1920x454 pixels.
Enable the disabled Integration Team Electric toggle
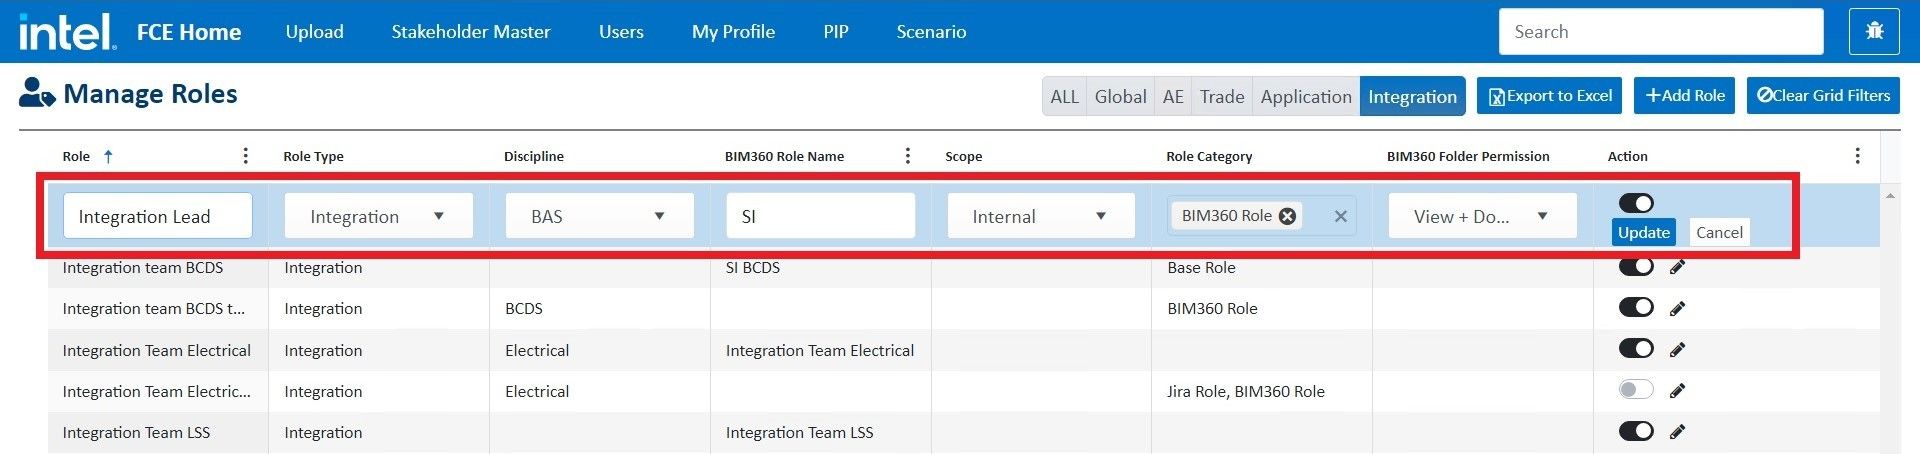pos(1636,390)
